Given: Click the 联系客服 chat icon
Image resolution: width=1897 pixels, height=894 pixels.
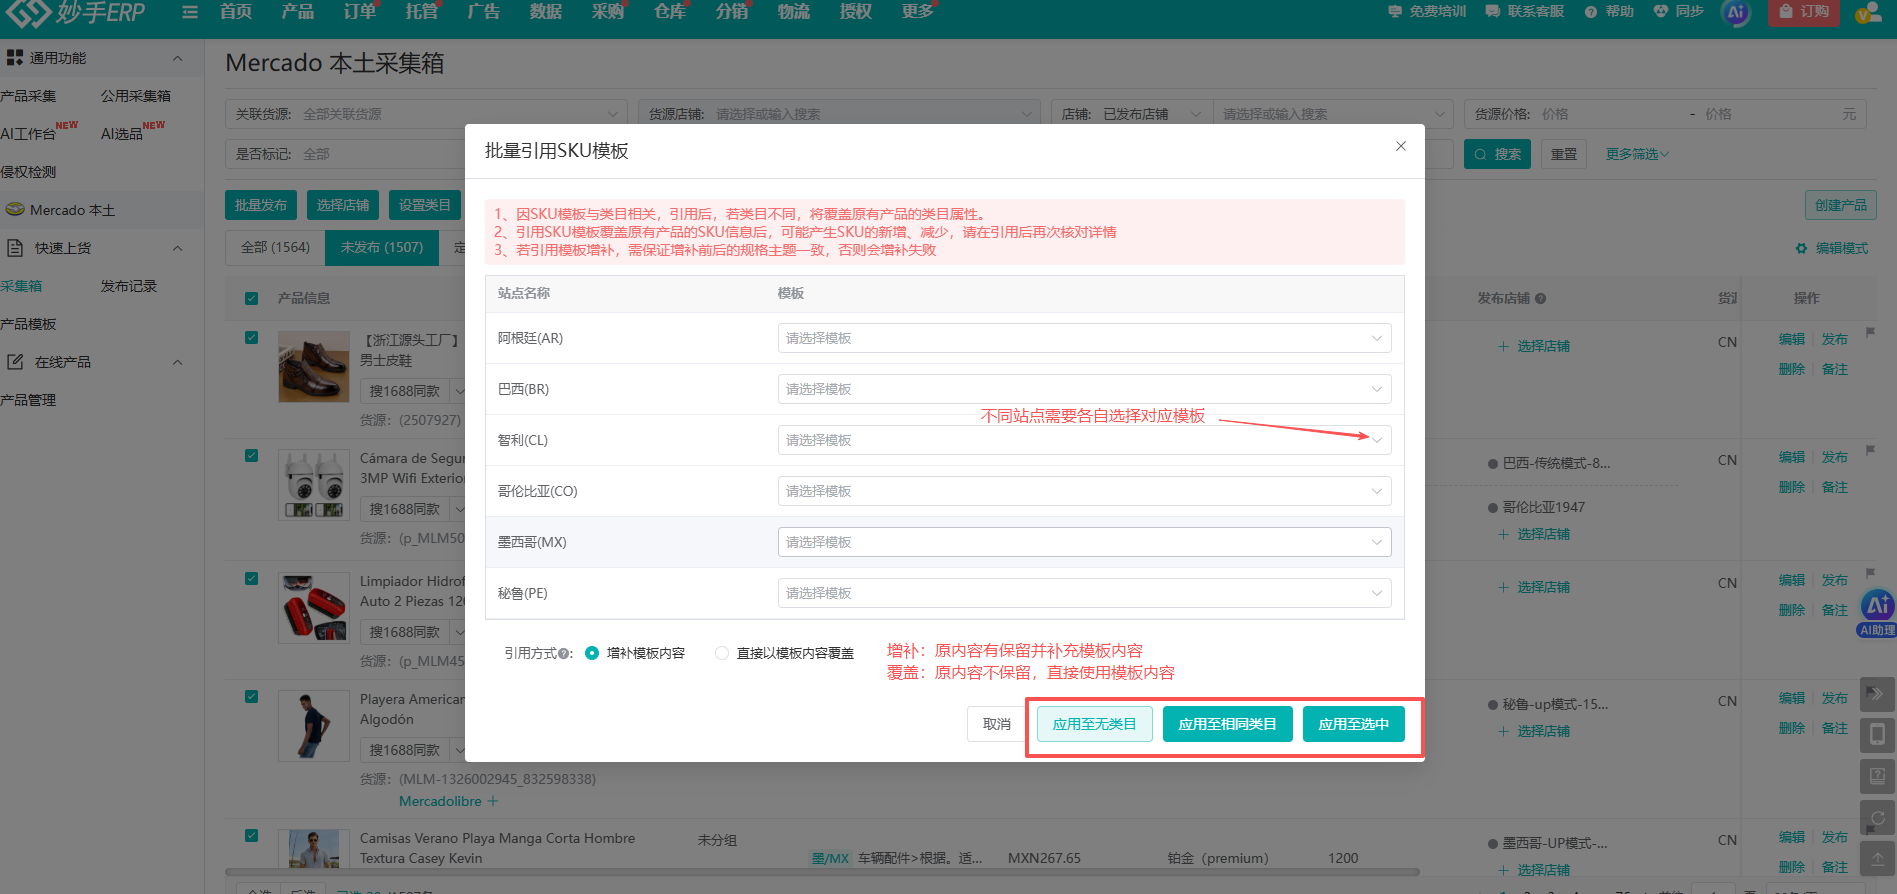Looking at the screenshot, I should 1492,12.
